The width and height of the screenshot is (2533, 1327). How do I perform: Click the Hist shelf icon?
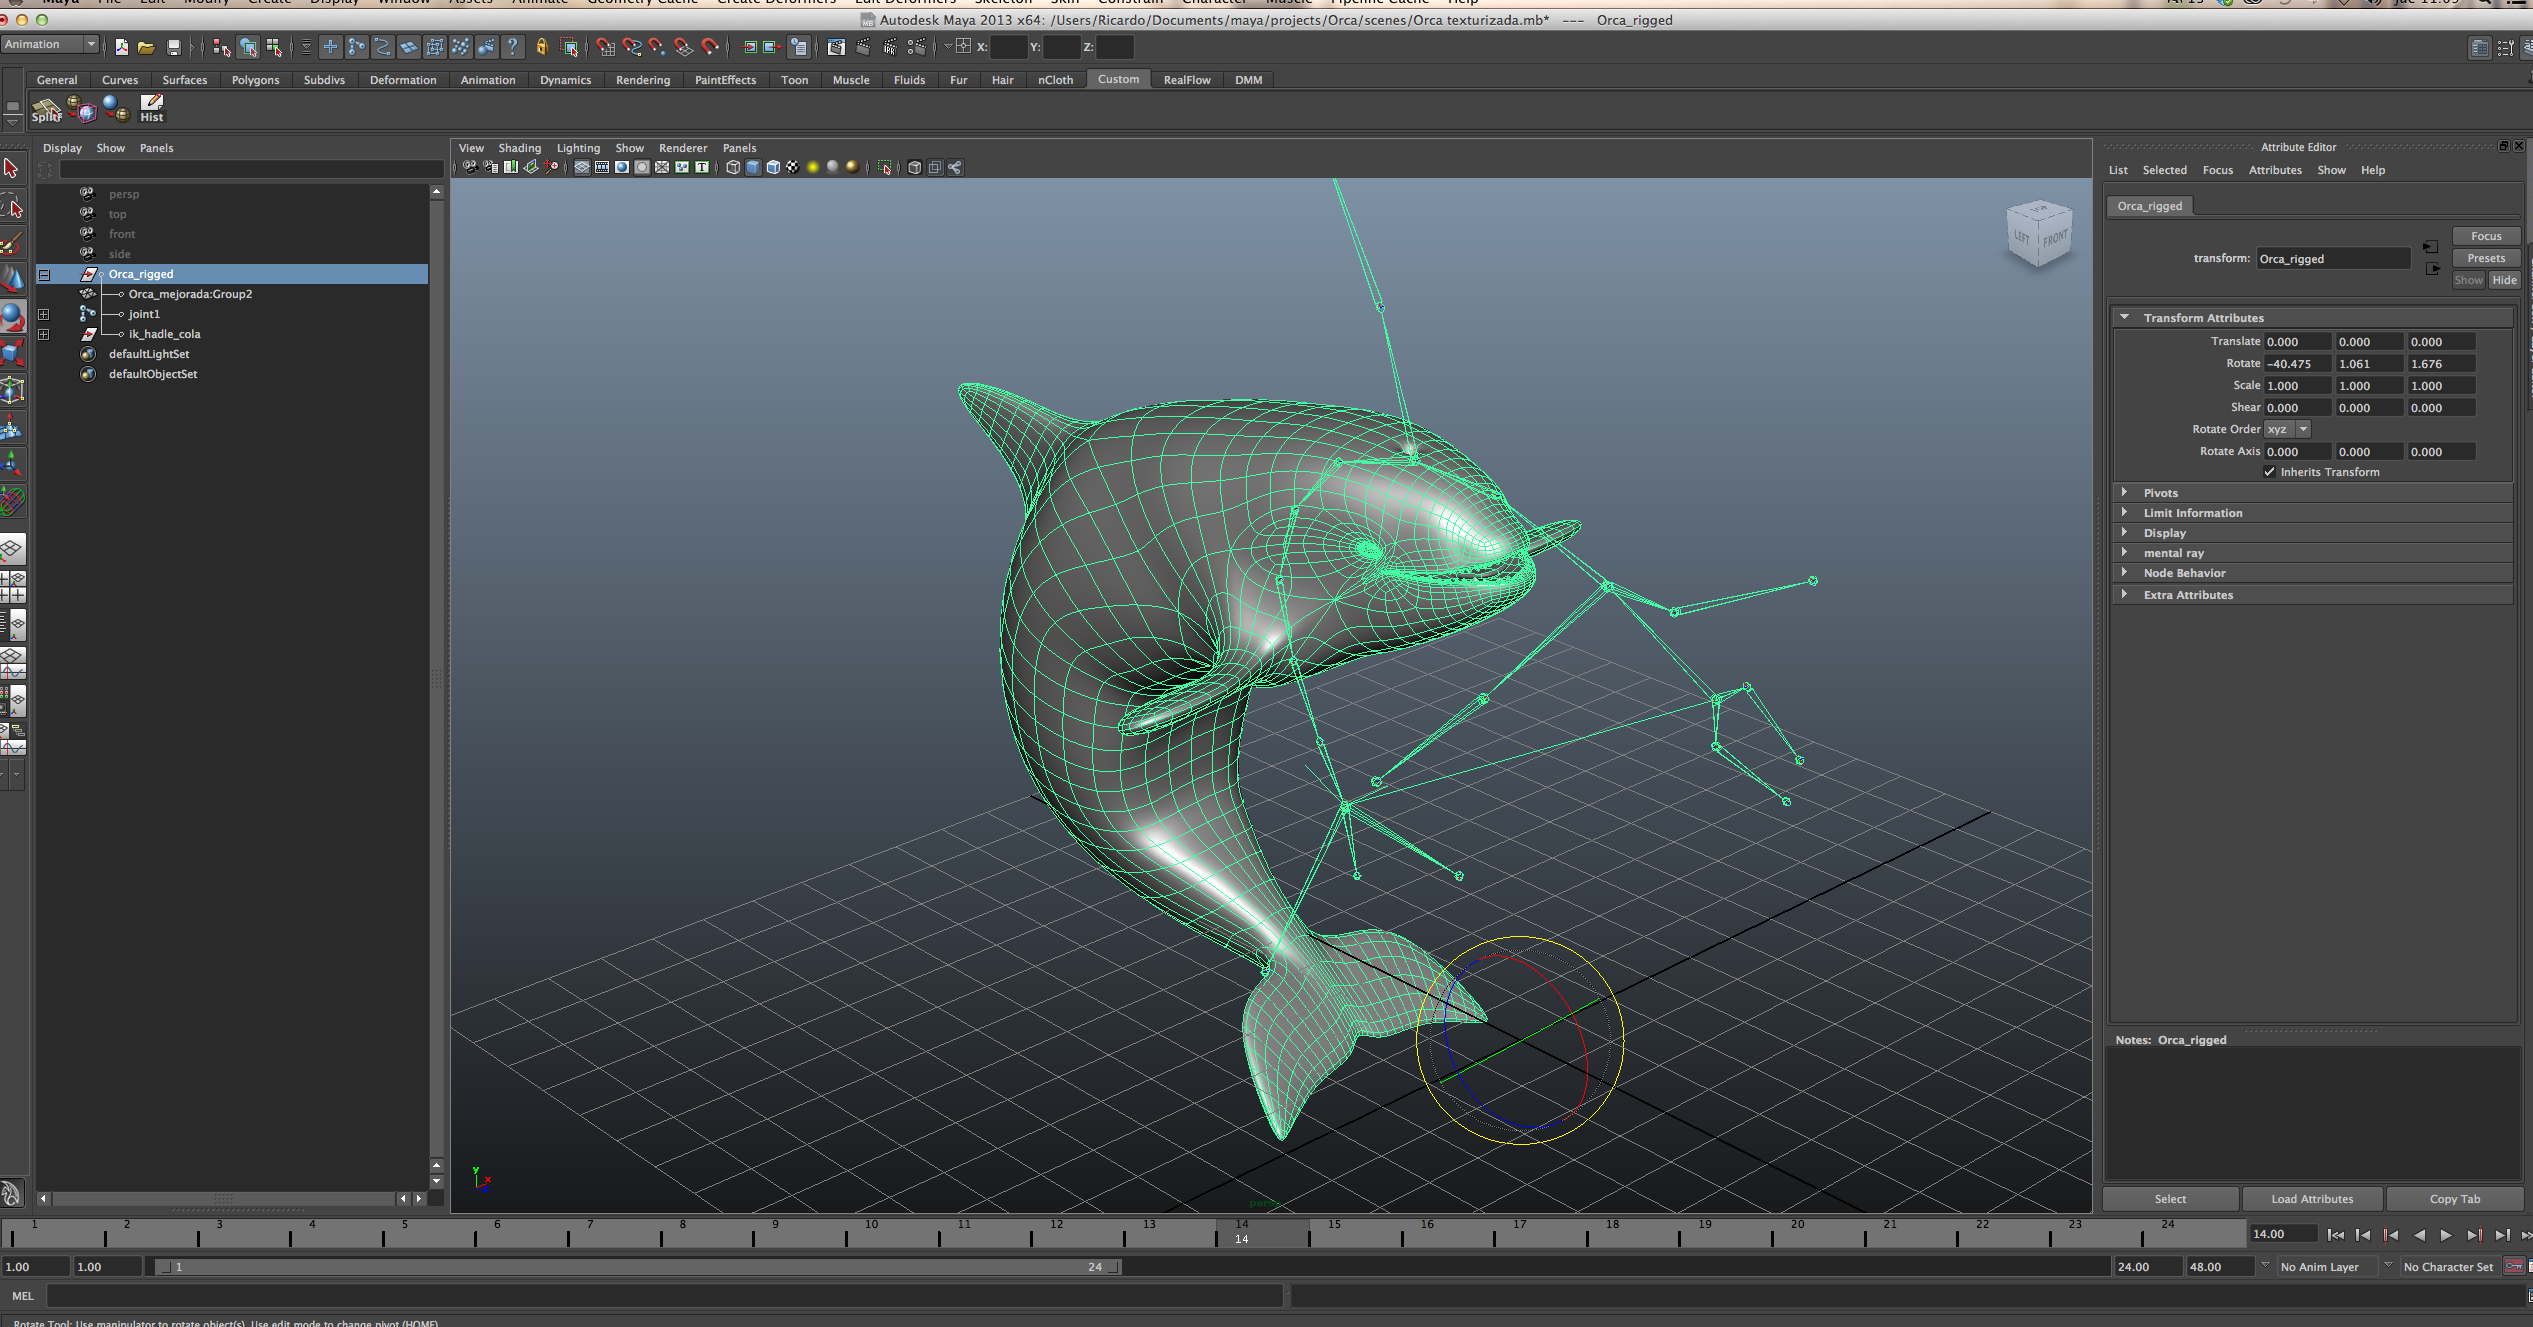click(151, 108)
